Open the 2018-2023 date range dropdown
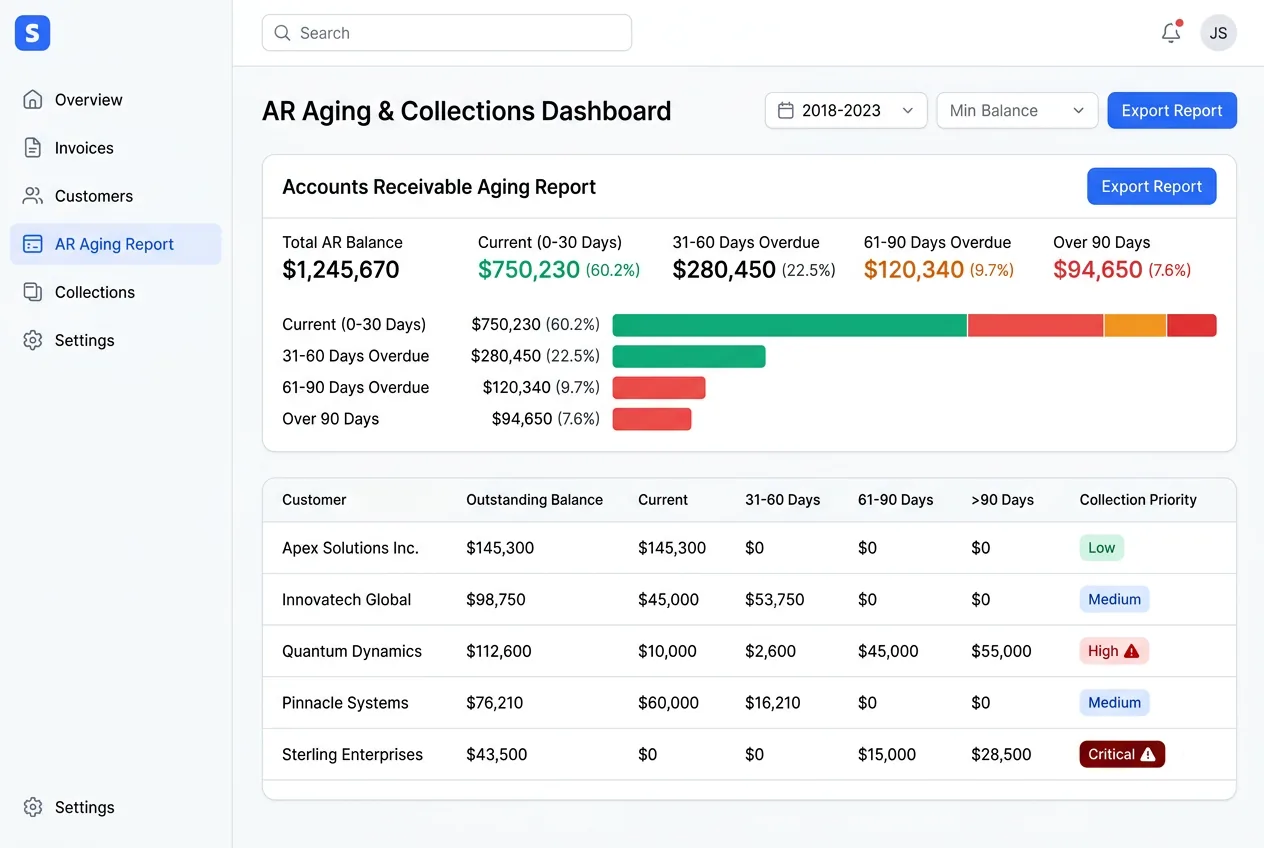The width and height of the screenshot is (1264, 848). coord(845,110)
